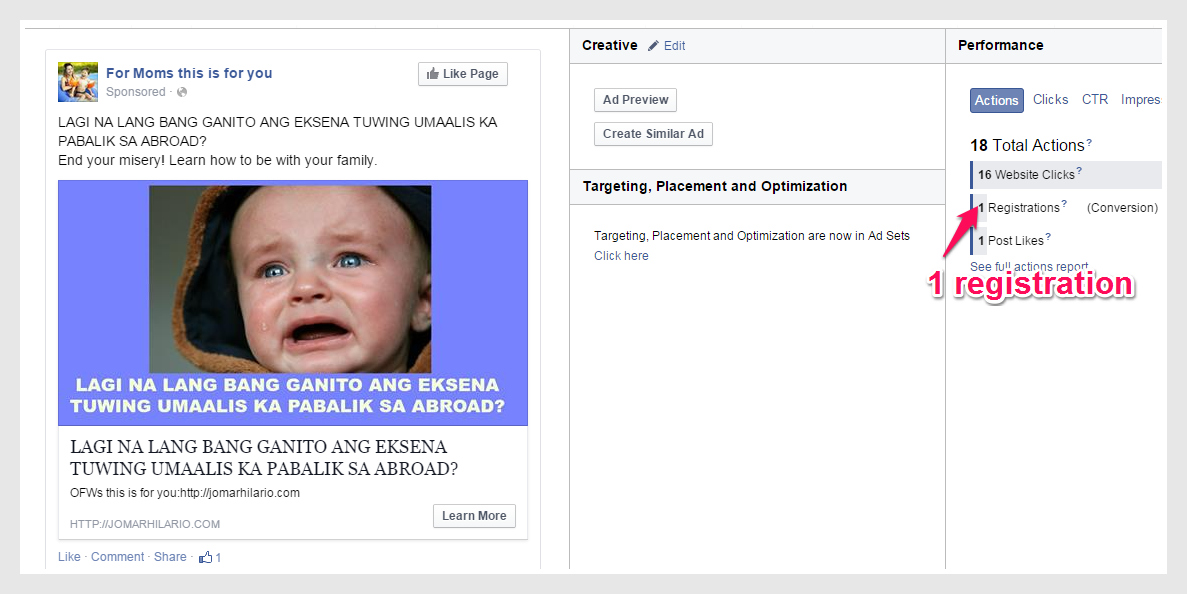Switch to the Clicks tab
This screenshot has width=1187, height=594.
click(x=1050, y=100)
